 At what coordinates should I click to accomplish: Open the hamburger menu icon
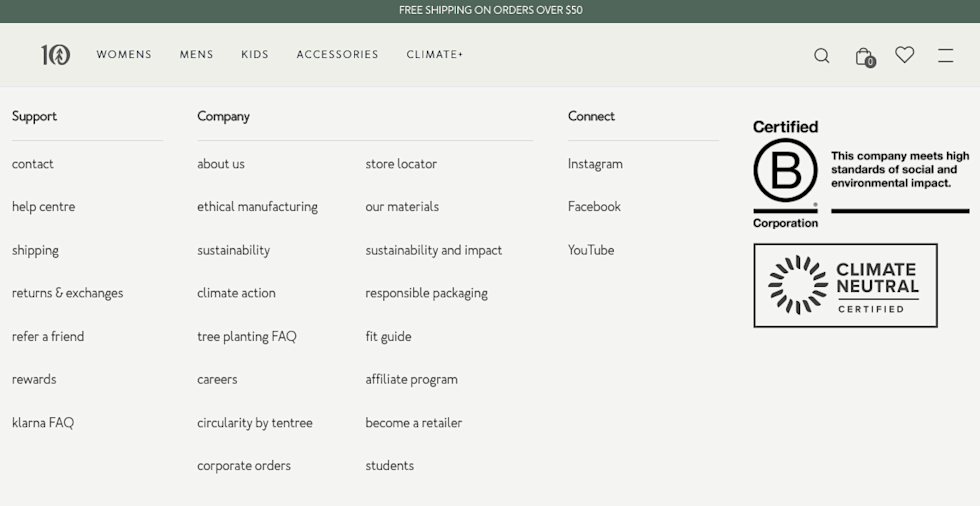(945, 56)
